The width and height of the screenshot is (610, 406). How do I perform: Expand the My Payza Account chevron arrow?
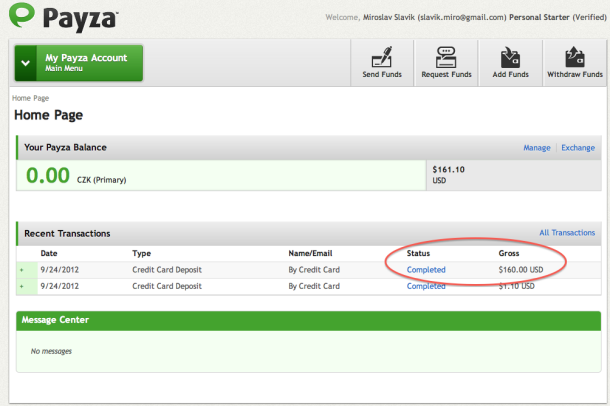click(26, 63)
